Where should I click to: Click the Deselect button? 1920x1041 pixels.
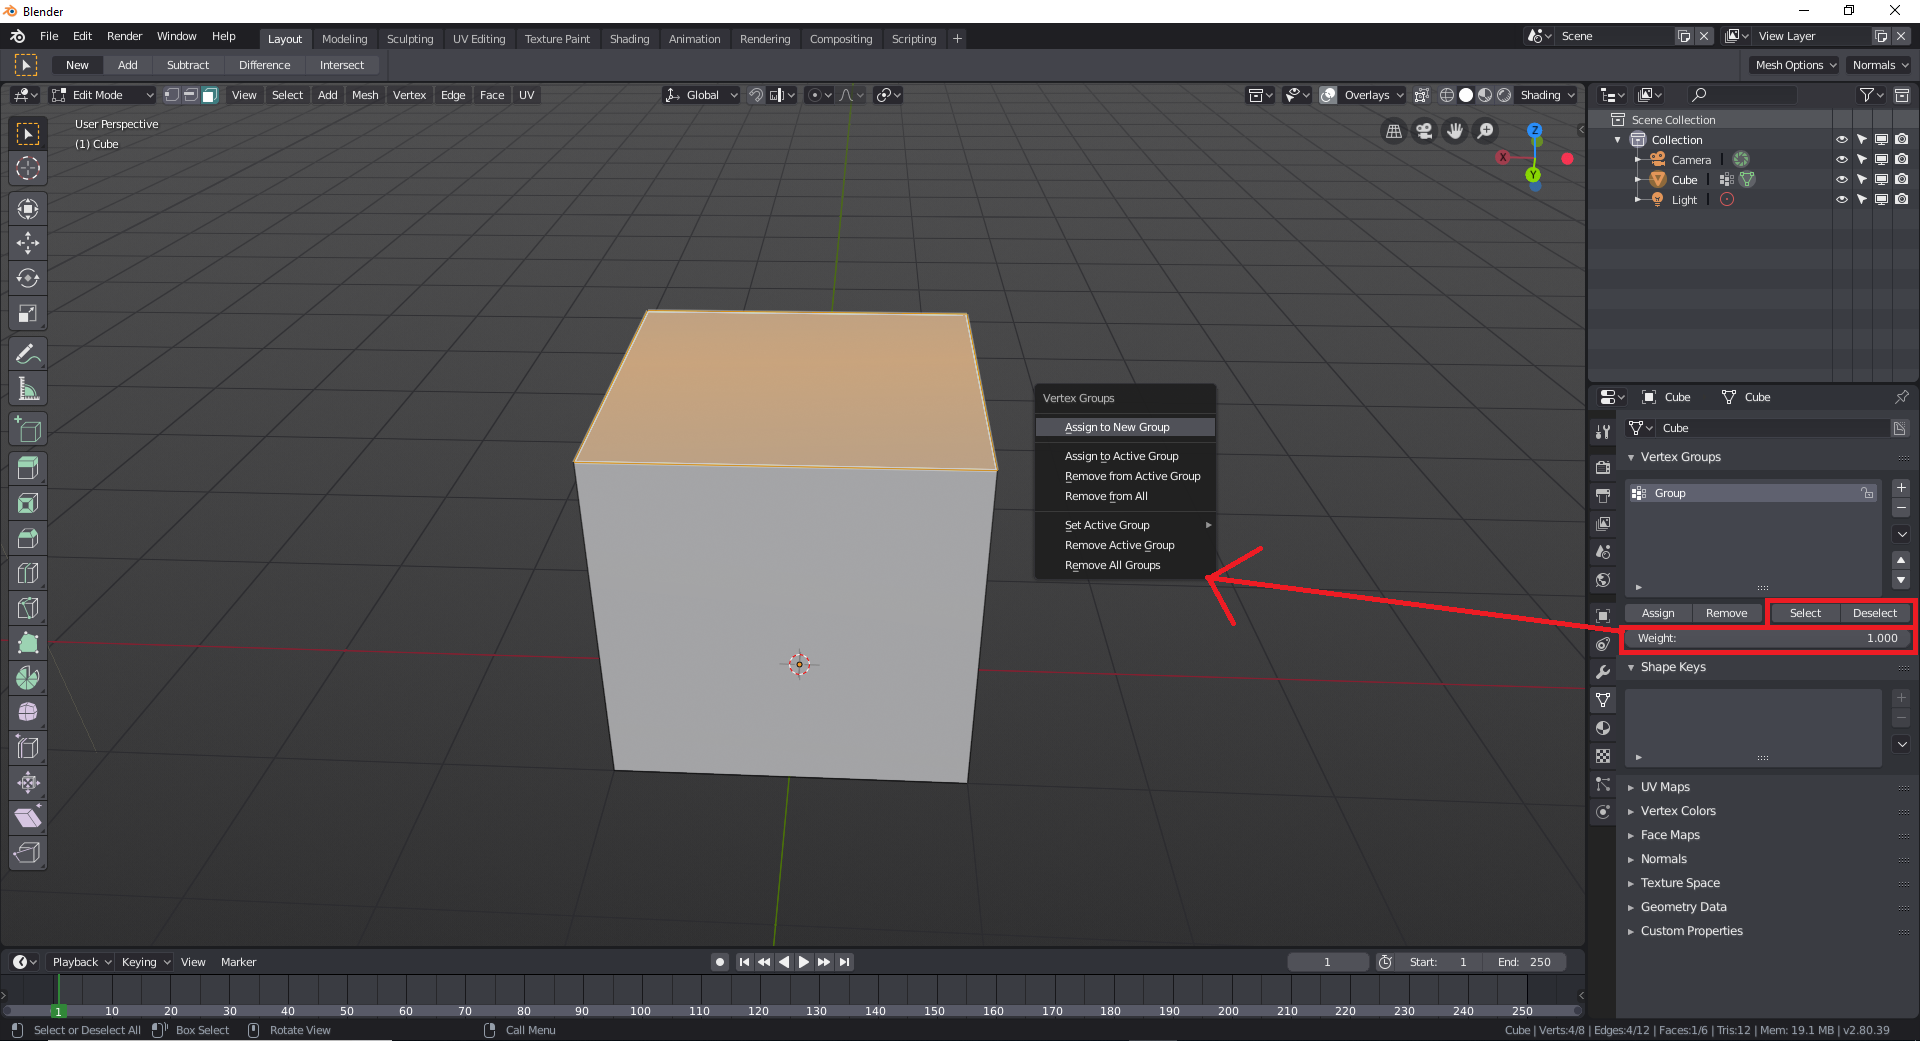coord(1874,613)
